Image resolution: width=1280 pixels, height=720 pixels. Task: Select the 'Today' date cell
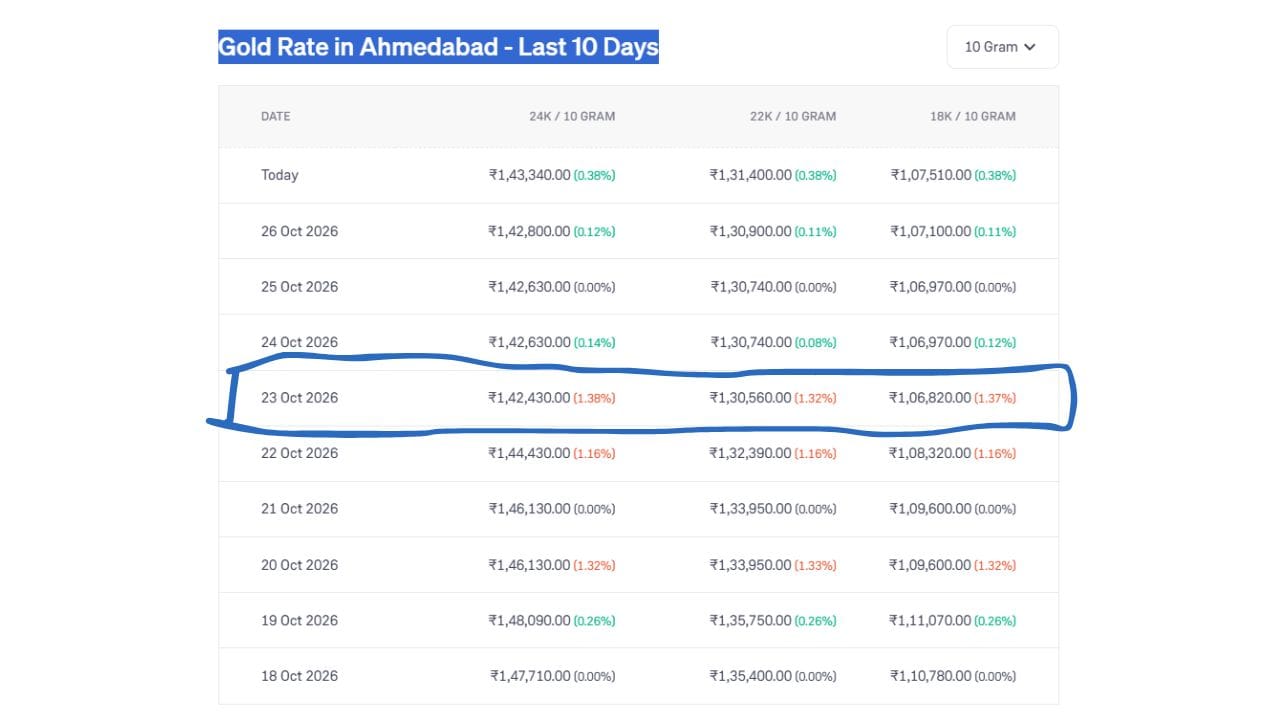[280, 175]
